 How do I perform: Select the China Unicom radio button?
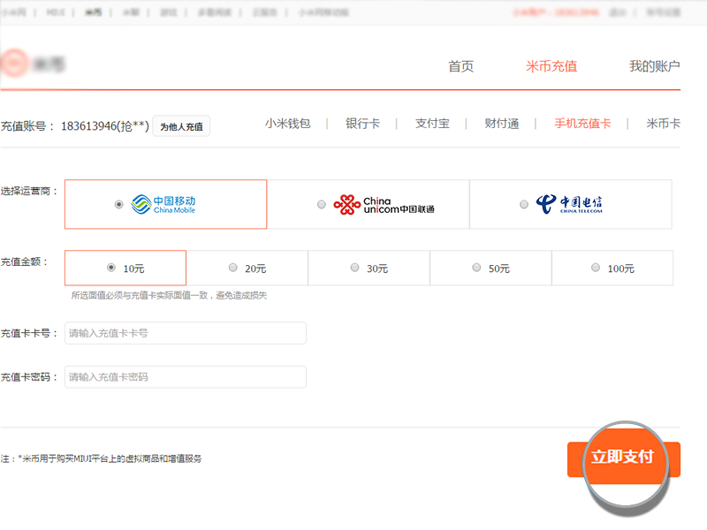pos(321,204)
